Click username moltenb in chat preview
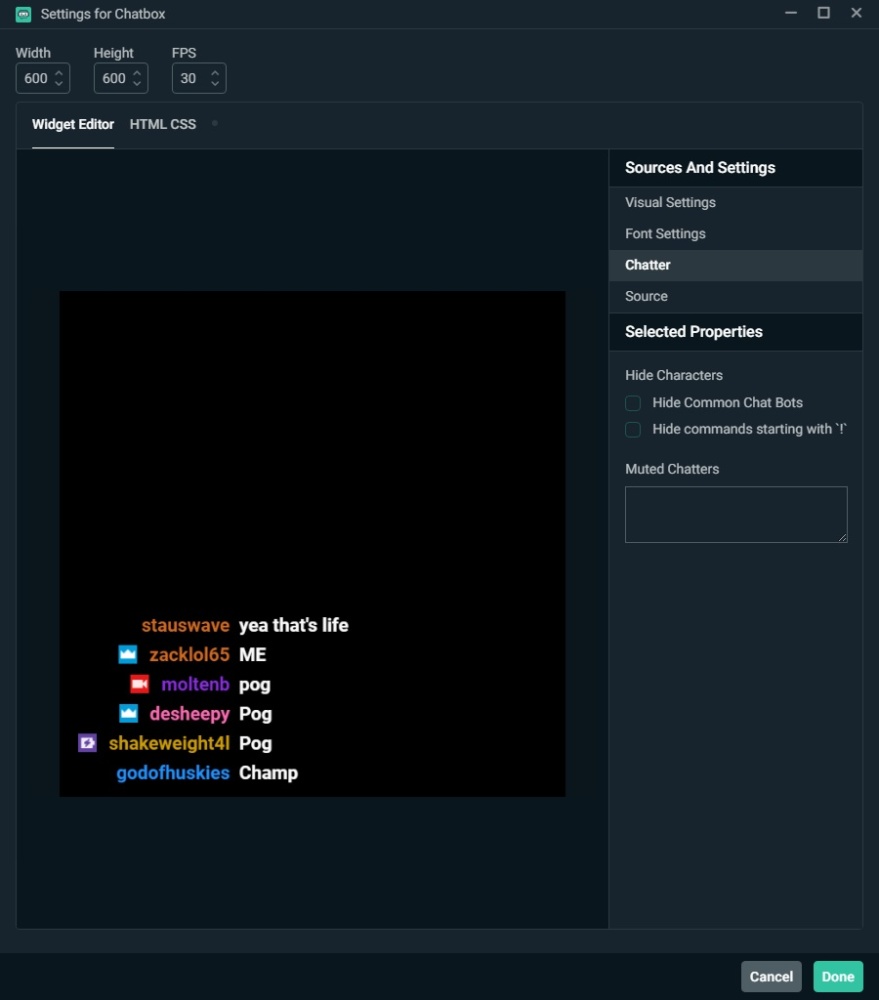The image size is (879, 1000). click(x=195, y=684)
